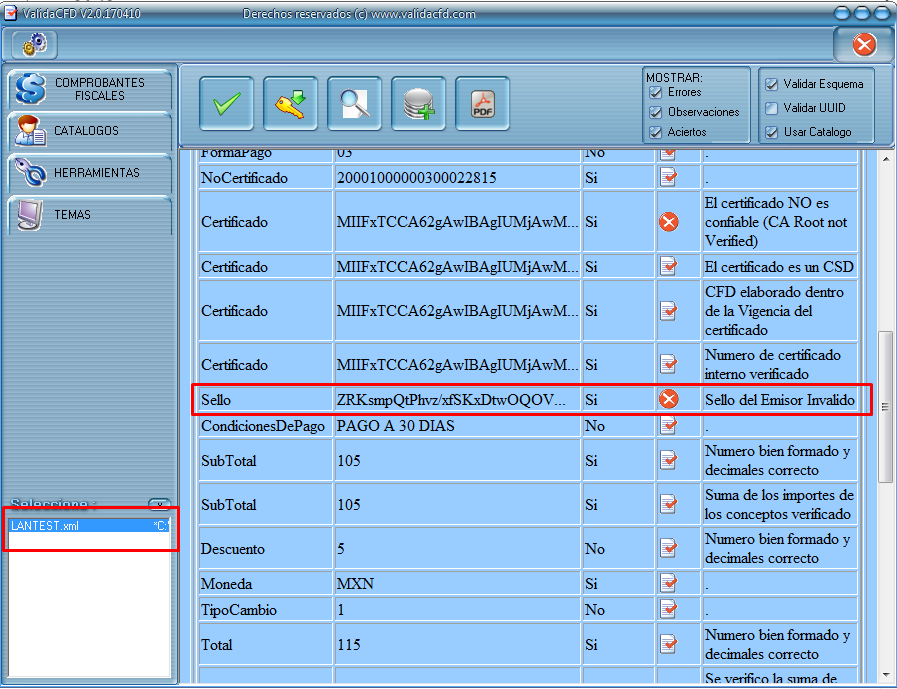This screenshot has height=689, width=897.
Task: Click the check icon in the Descuento row
Action: tap(668, 548)
